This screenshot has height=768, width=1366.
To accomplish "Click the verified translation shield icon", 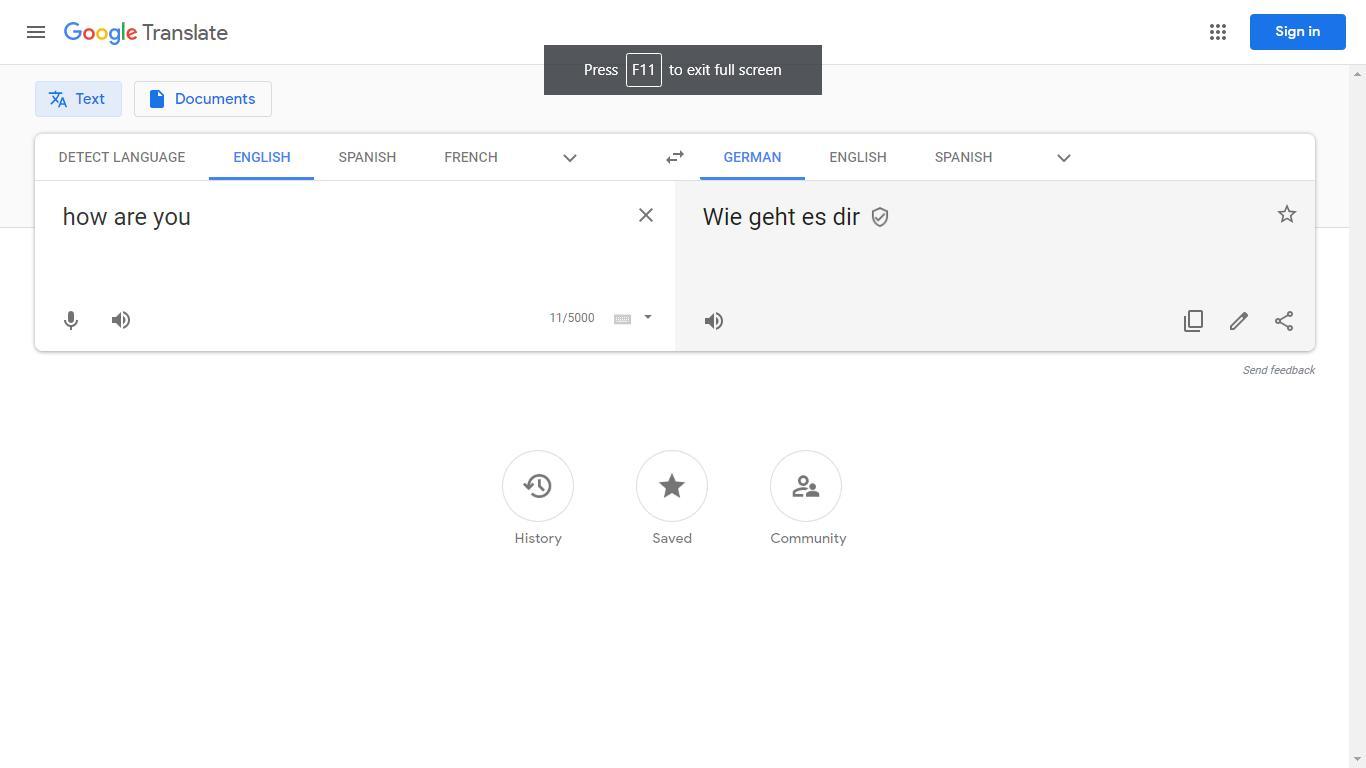I will 880,217.
